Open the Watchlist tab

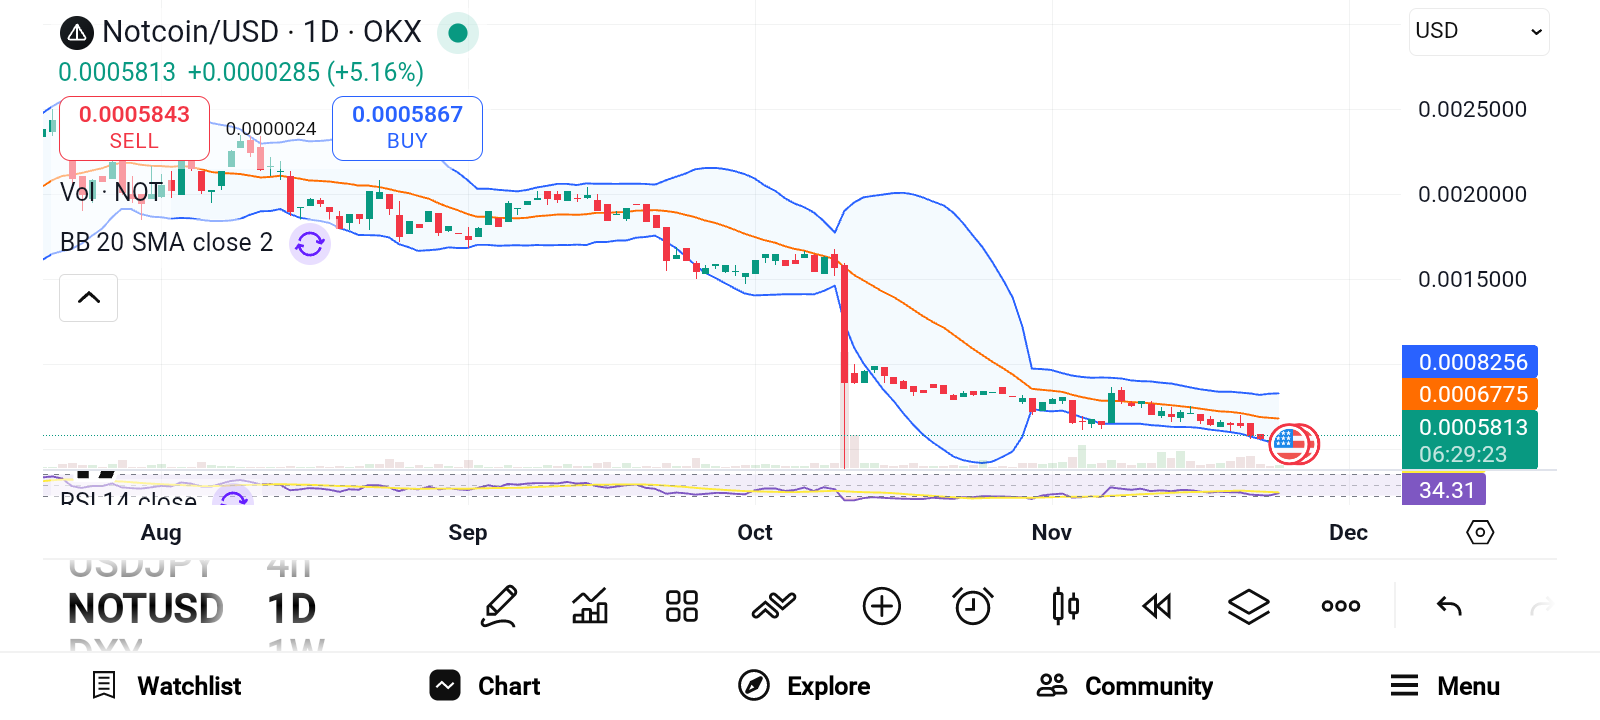167,686
